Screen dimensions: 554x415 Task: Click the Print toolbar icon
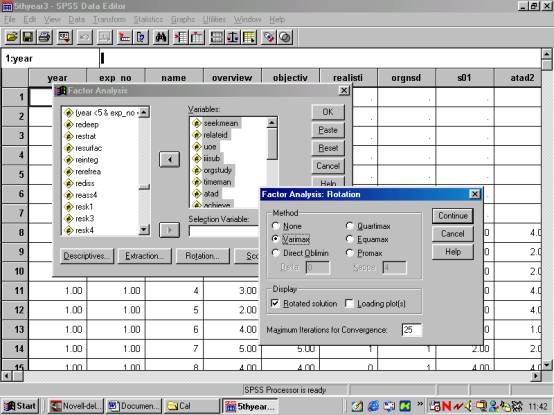point(45,37)
